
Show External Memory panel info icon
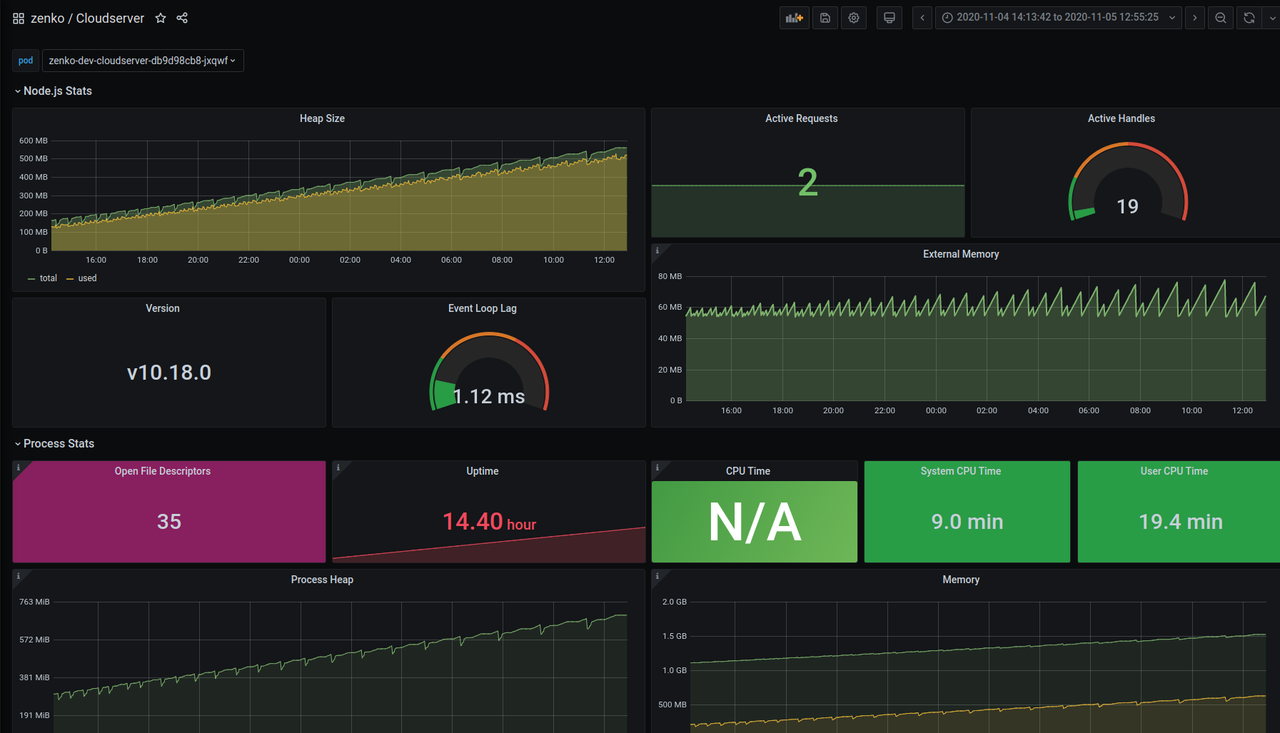pyautogui.click(x=657, y=251)
